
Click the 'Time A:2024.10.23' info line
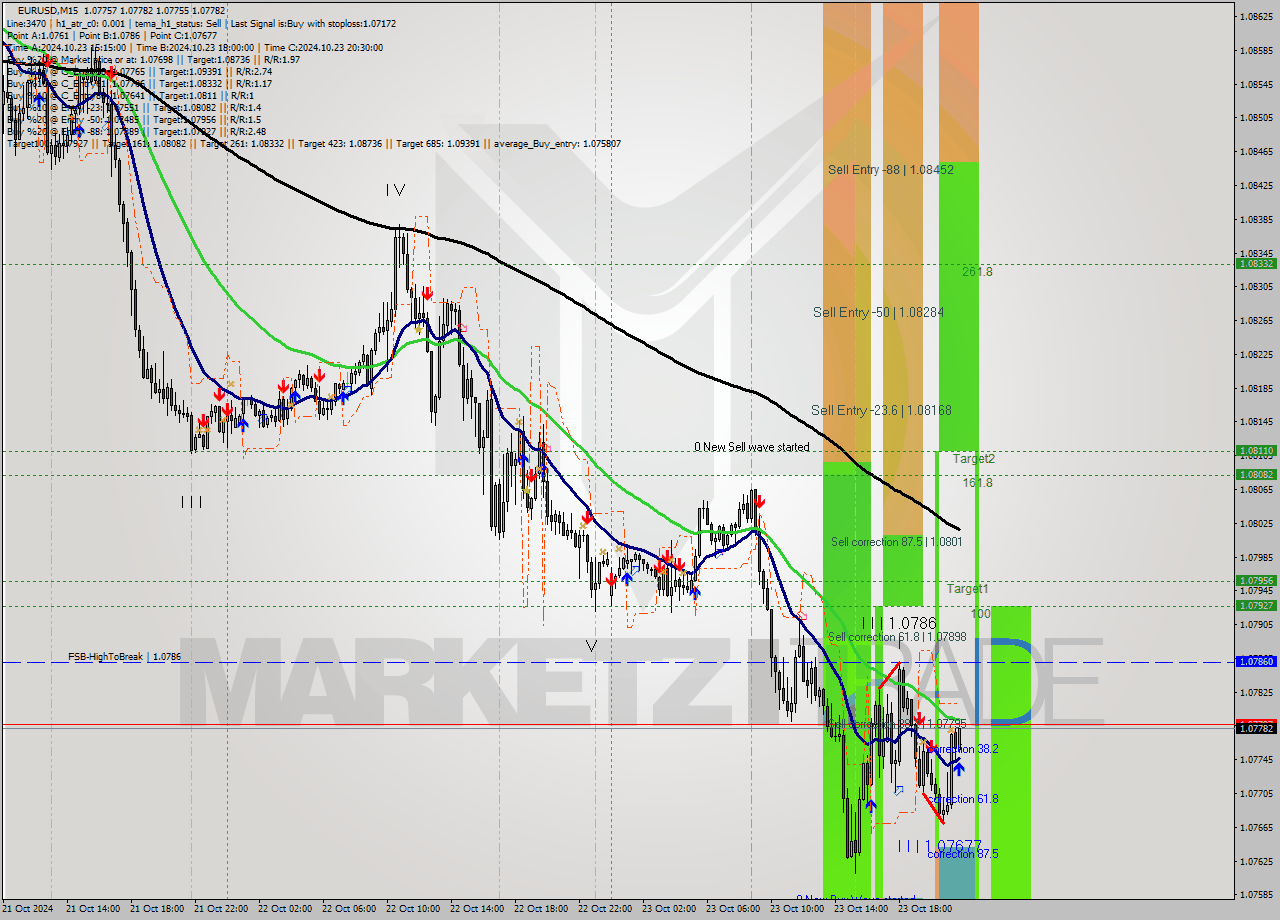(x=66, y=46)
